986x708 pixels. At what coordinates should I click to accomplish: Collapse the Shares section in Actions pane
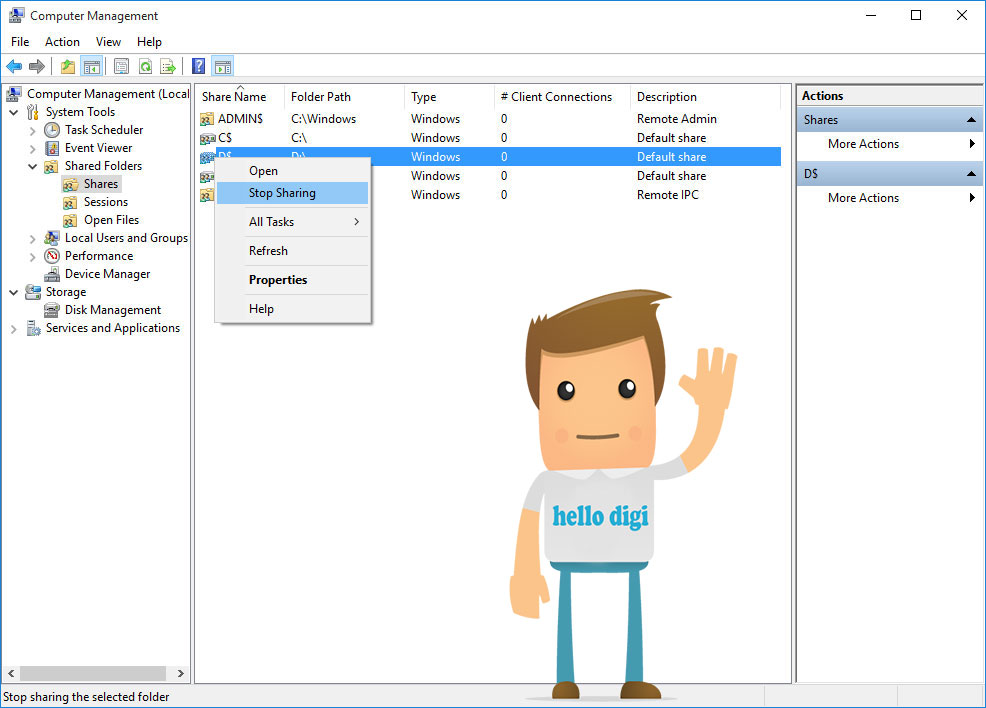[x=971, y=119]
